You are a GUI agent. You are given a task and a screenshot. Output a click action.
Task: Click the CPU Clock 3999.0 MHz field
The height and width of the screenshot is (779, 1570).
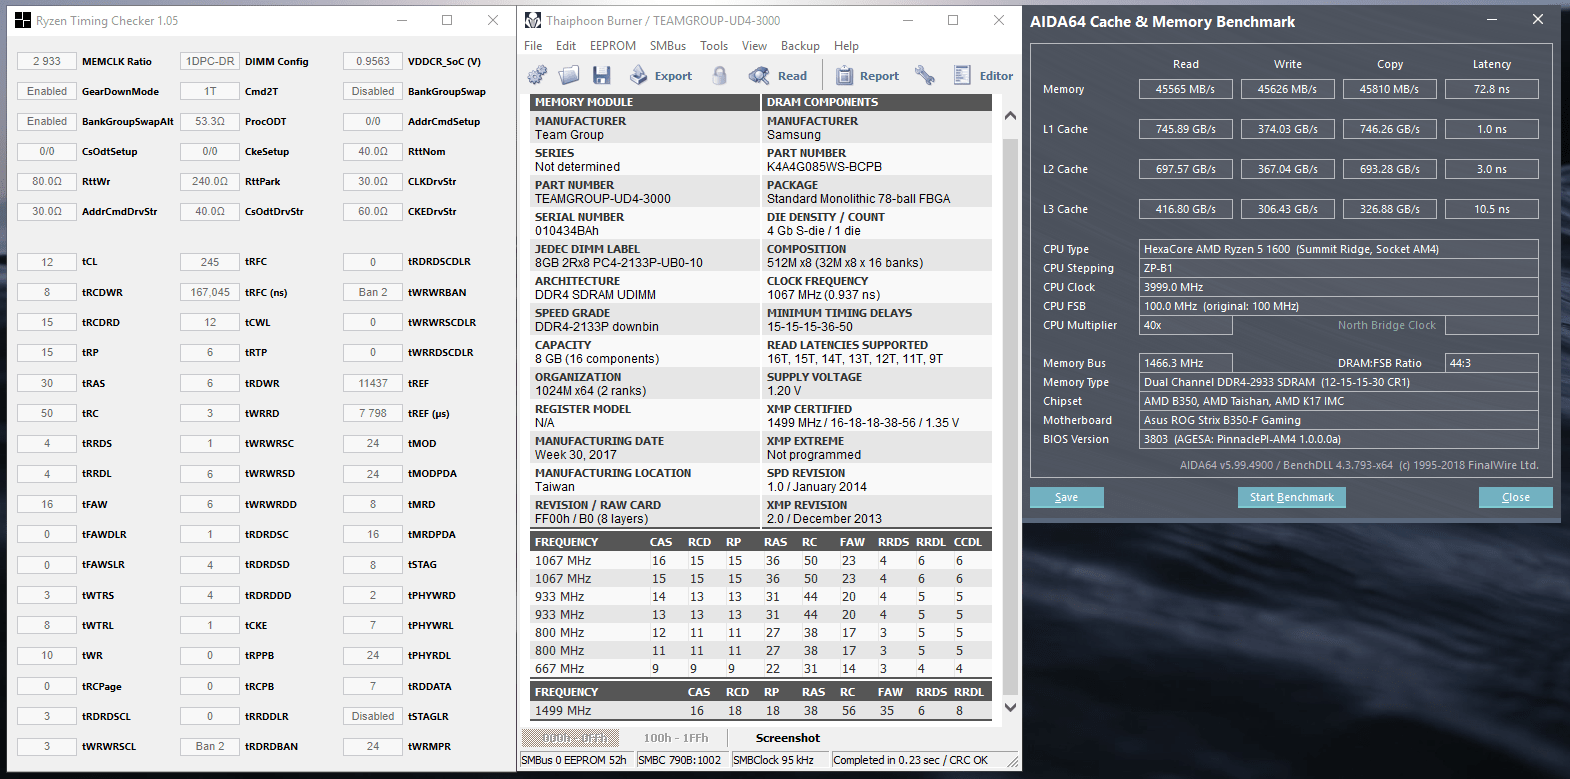(1339, 287)
